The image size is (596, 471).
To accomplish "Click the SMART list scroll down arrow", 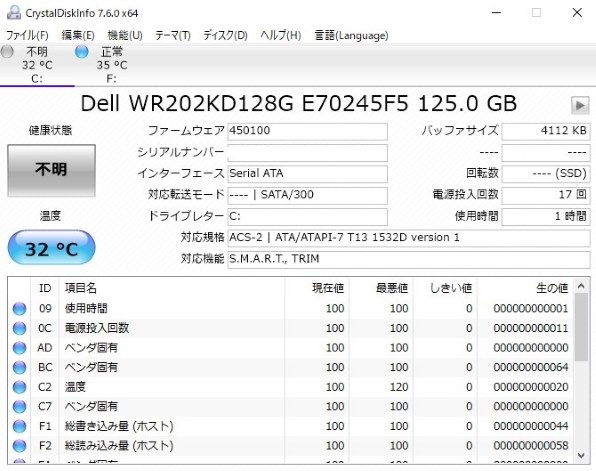I will pyautogui.click(x=581, y=455).
